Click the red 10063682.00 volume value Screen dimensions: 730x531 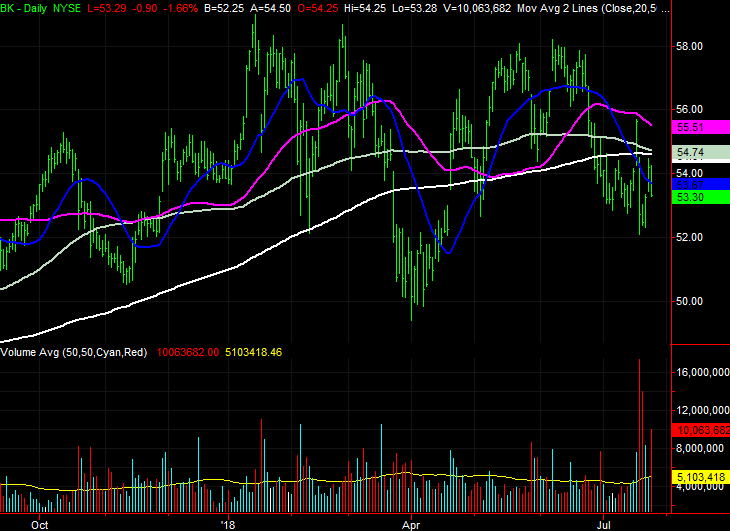click(188, 352)
